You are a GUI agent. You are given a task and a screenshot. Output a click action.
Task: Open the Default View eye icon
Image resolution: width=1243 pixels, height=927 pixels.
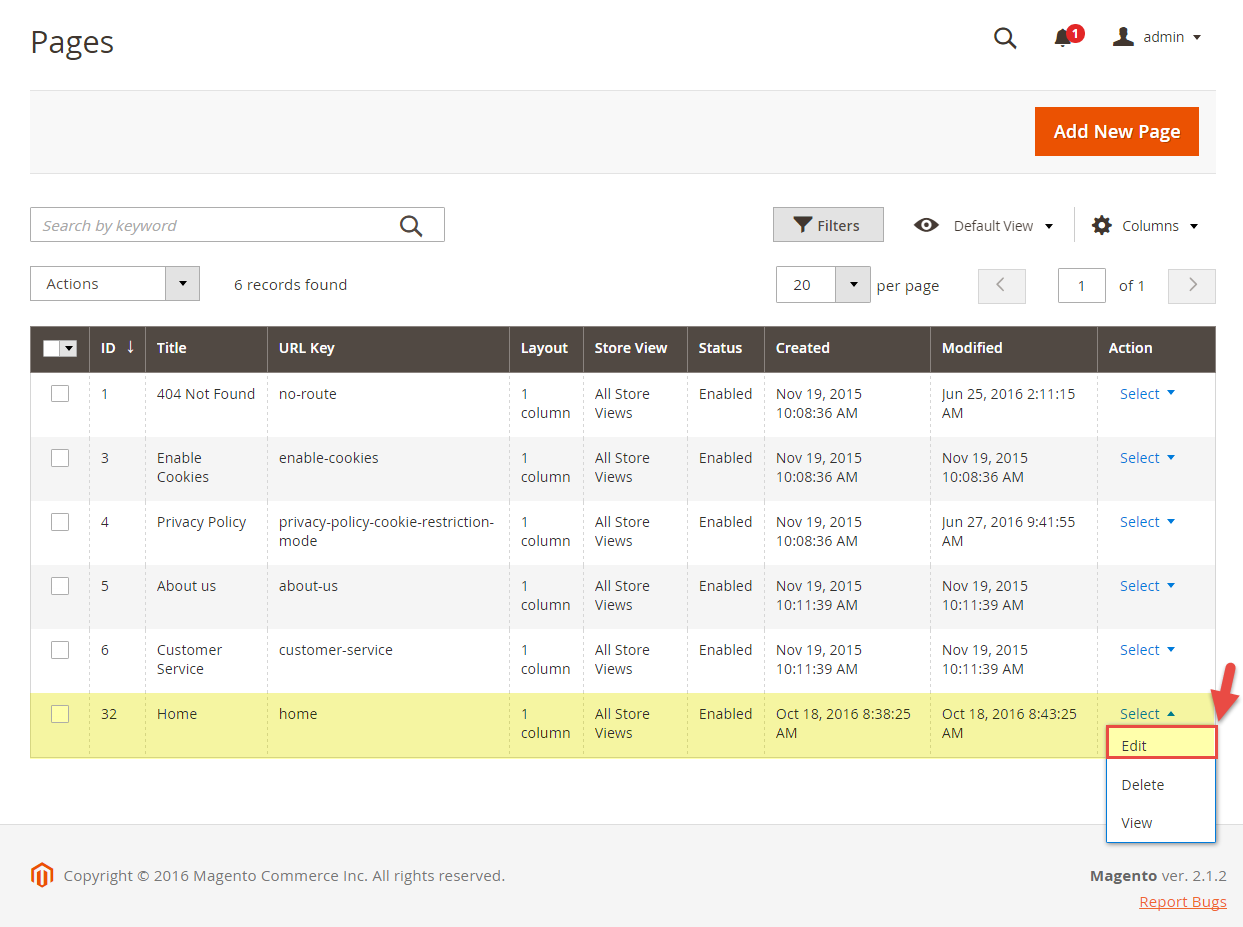coord(926,225)
